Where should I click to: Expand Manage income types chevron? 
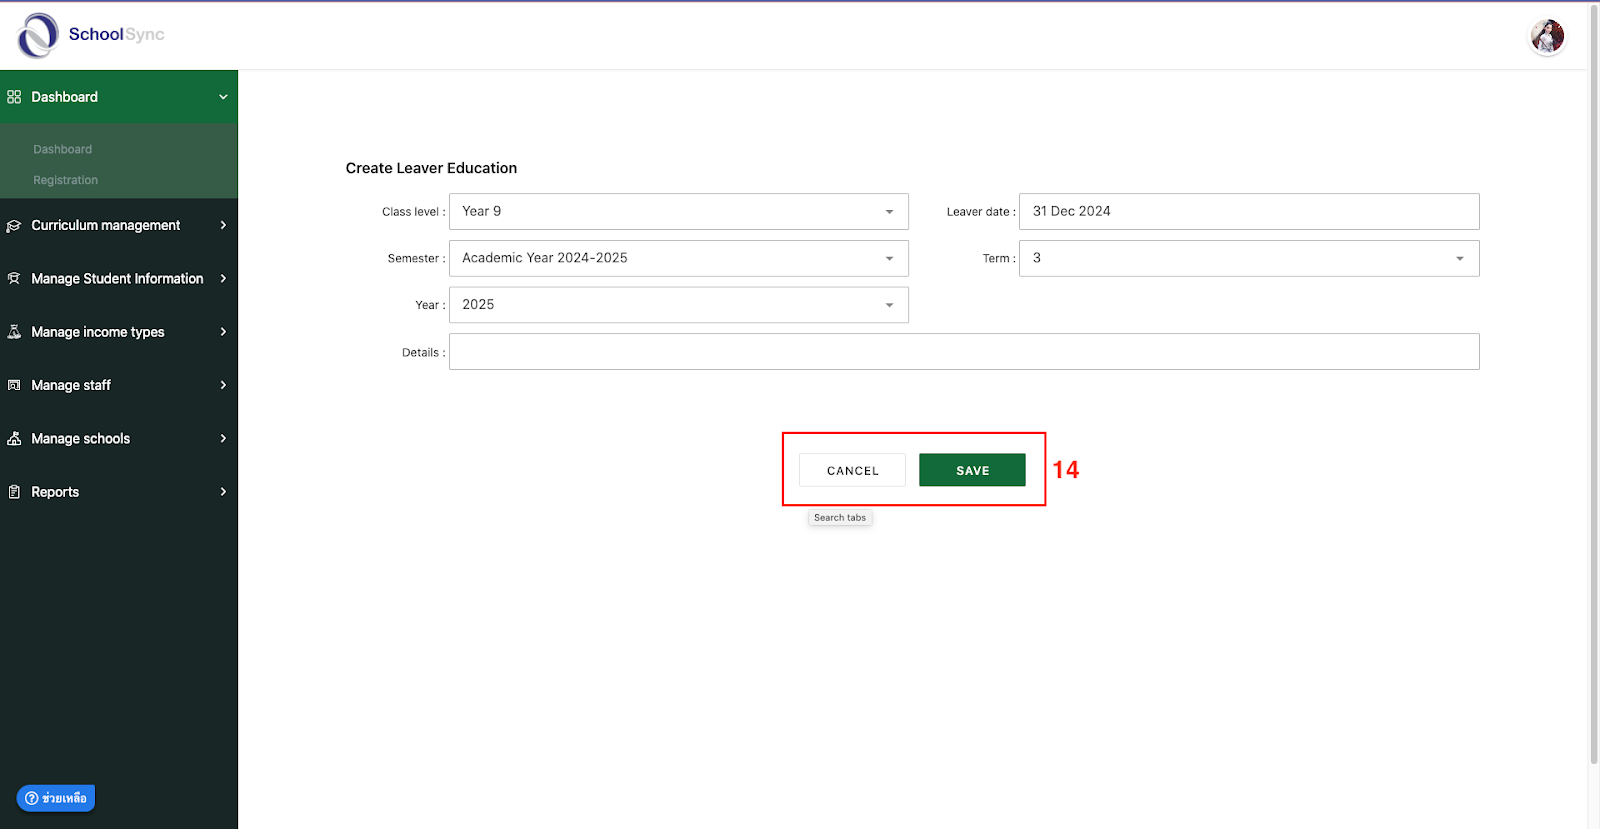point(223,331)
